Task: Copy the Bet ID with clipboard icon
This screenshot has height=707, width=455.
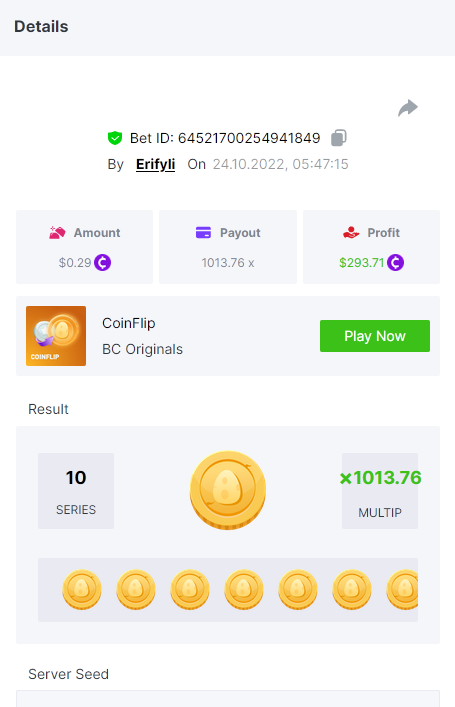Action: pos(339,138)
